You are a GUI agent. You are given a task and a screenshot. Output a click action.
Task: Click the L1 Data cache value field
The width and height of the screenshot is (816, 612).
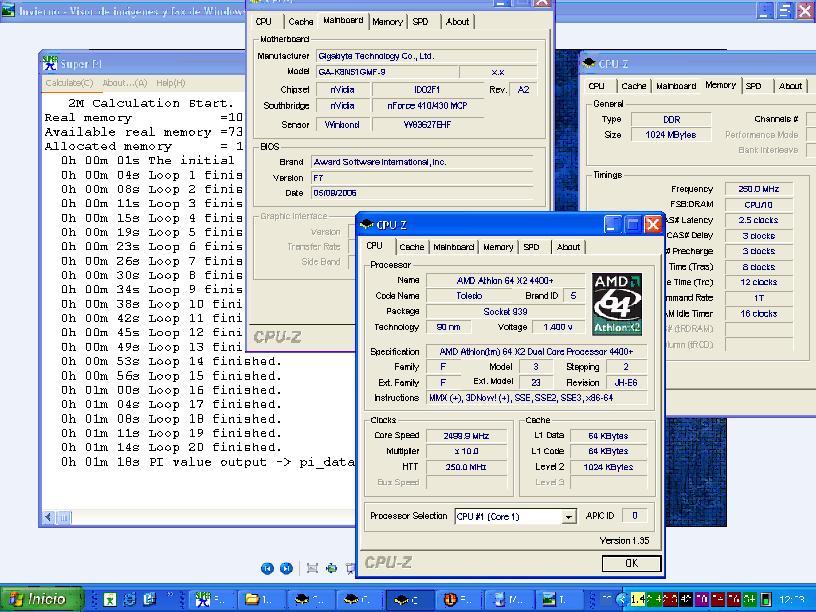[x=608, y=436]
